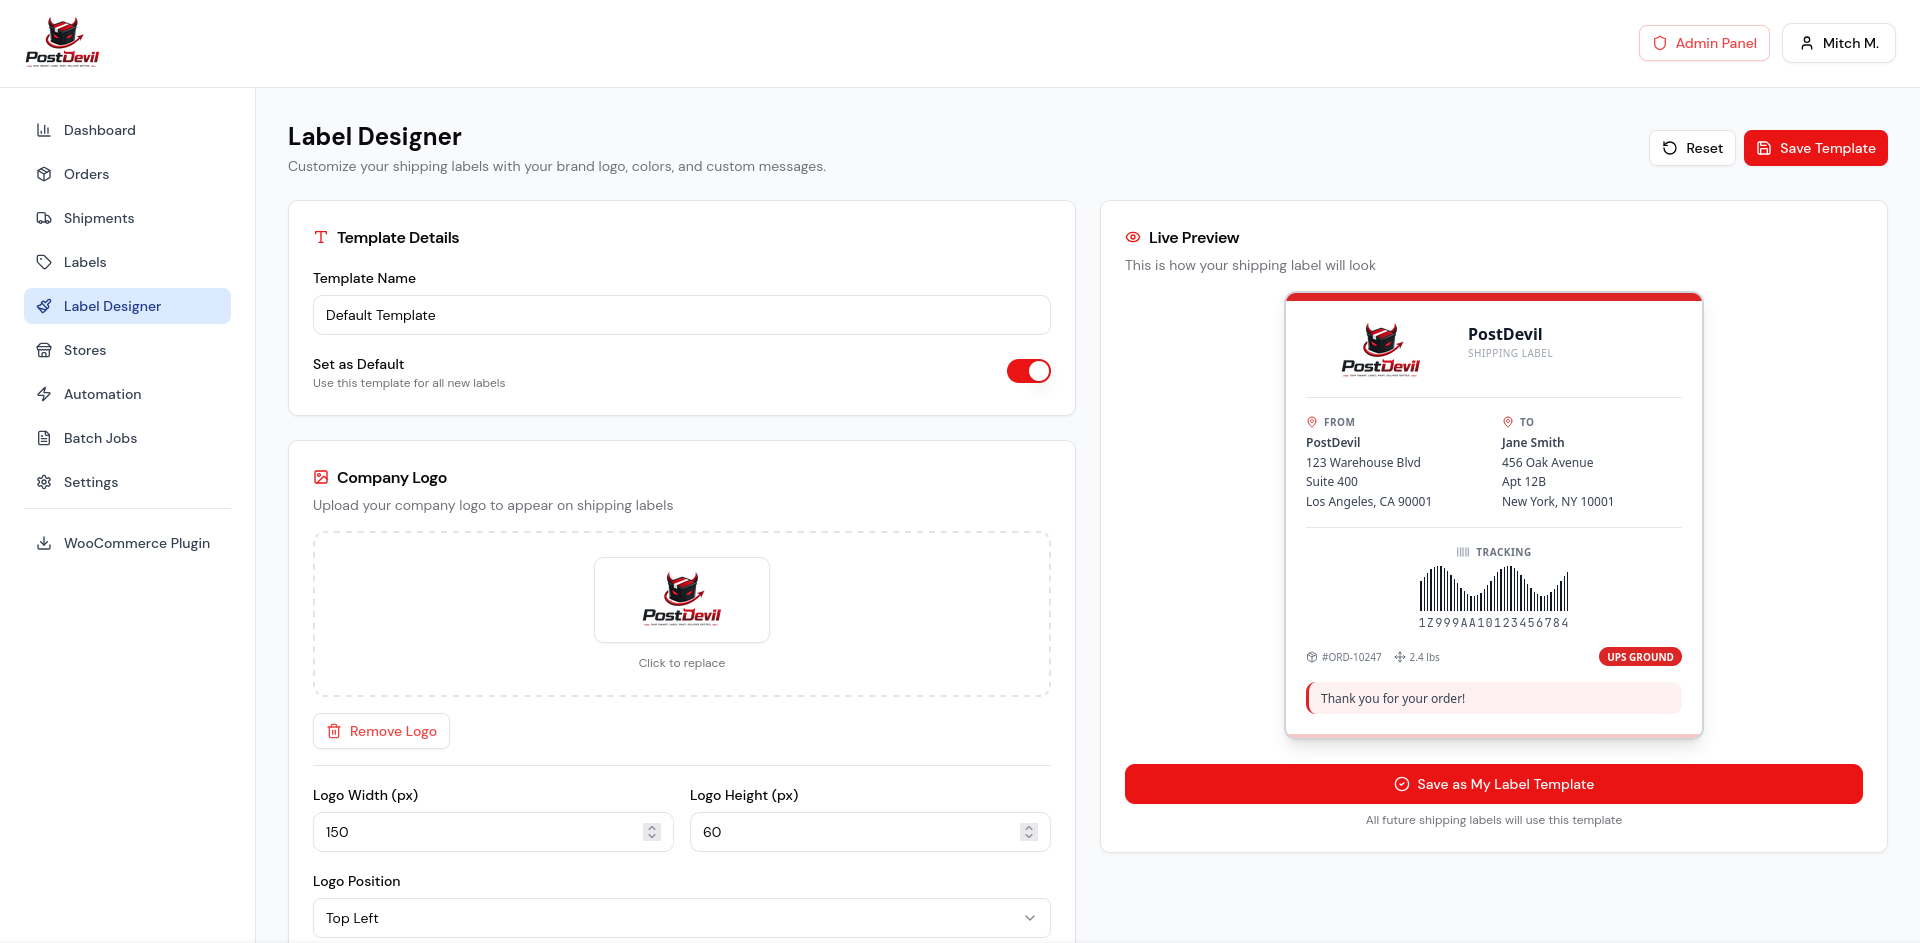The height and width of the screenshot is (943, 1920).
Task: Toggle the Set as Default switch
Action: pyautogui.click(x=1029, y=371)
